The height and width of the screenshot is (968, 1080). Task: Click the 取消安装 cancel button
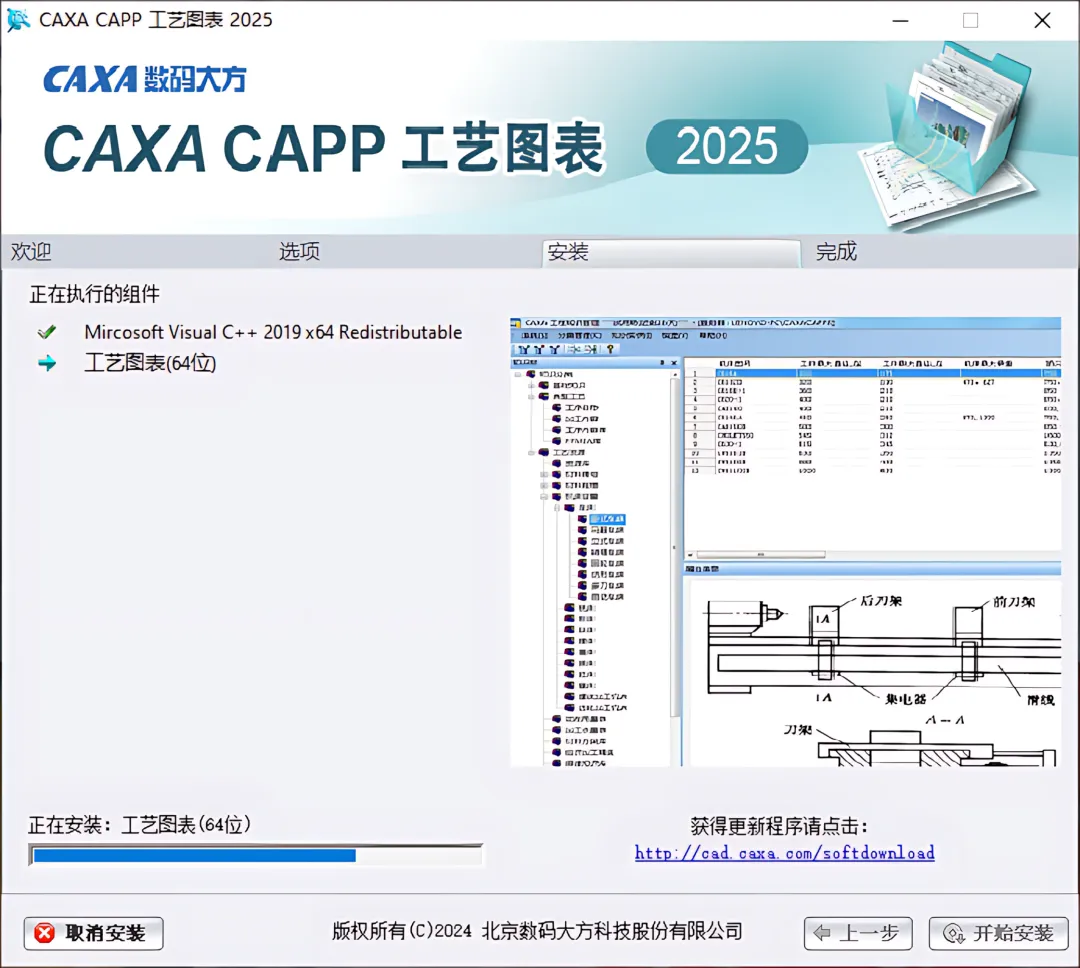pyautogui.click(x=94, y=934)
